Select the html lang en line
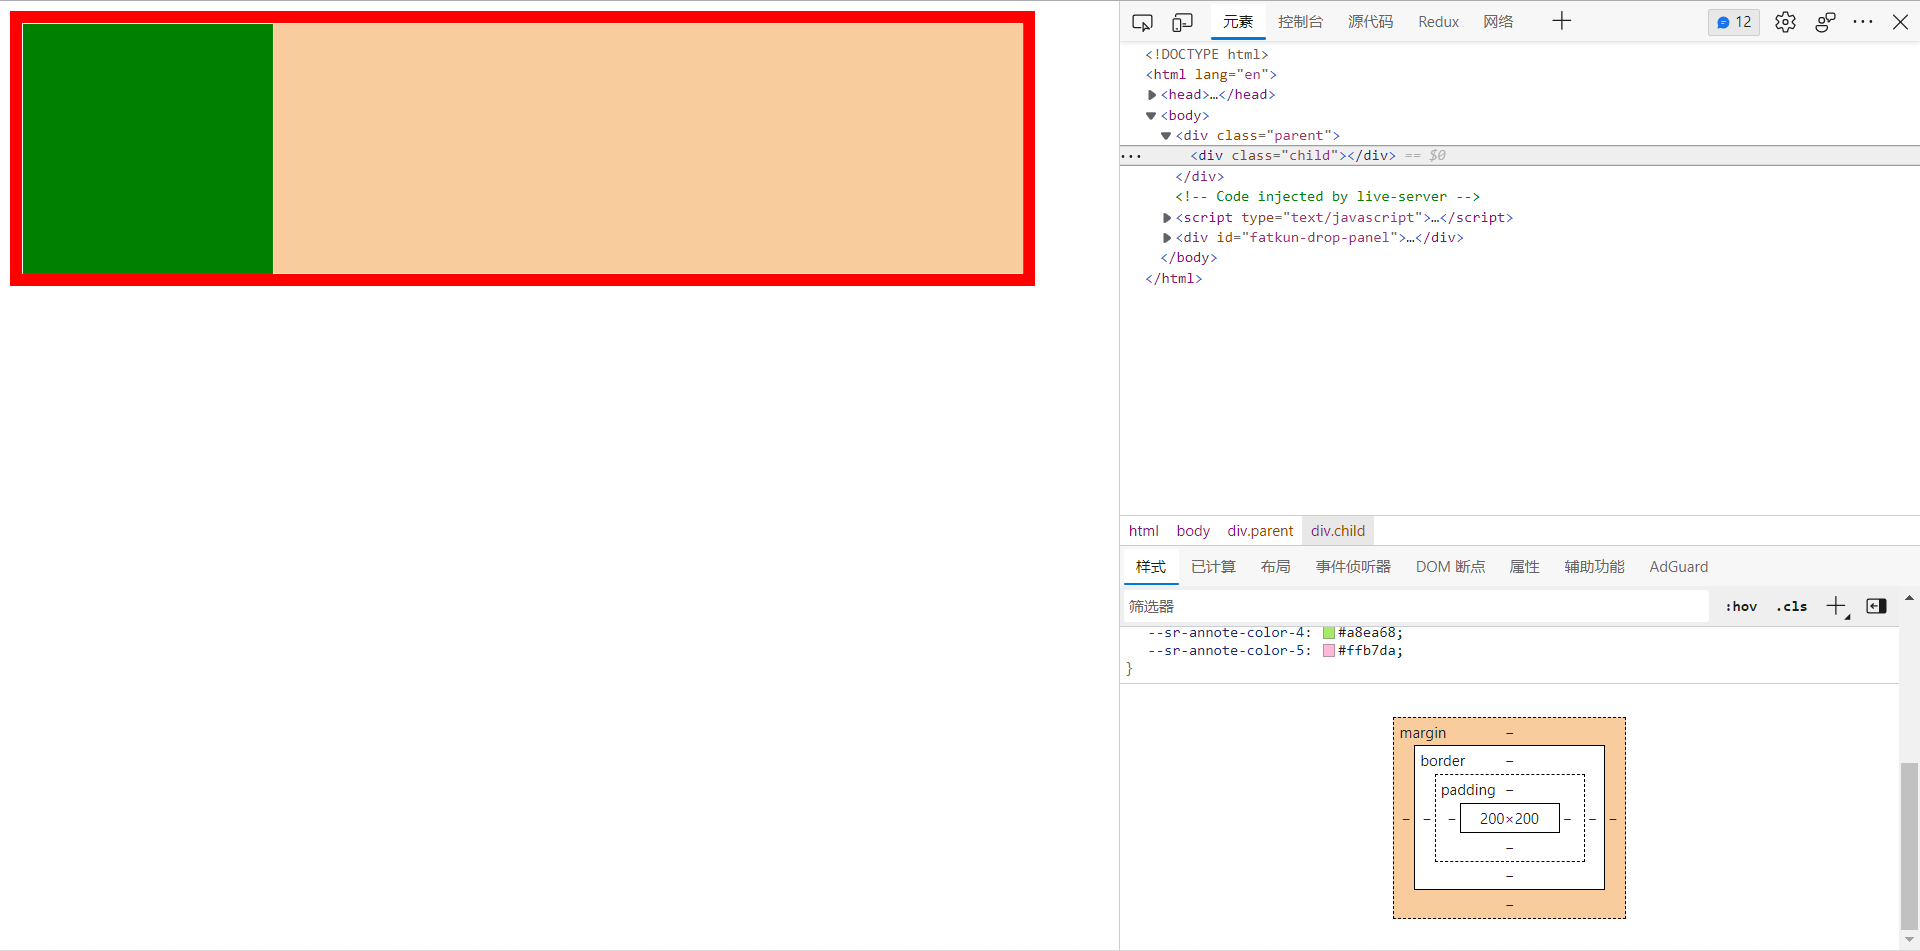 (x=1211, y=75)
